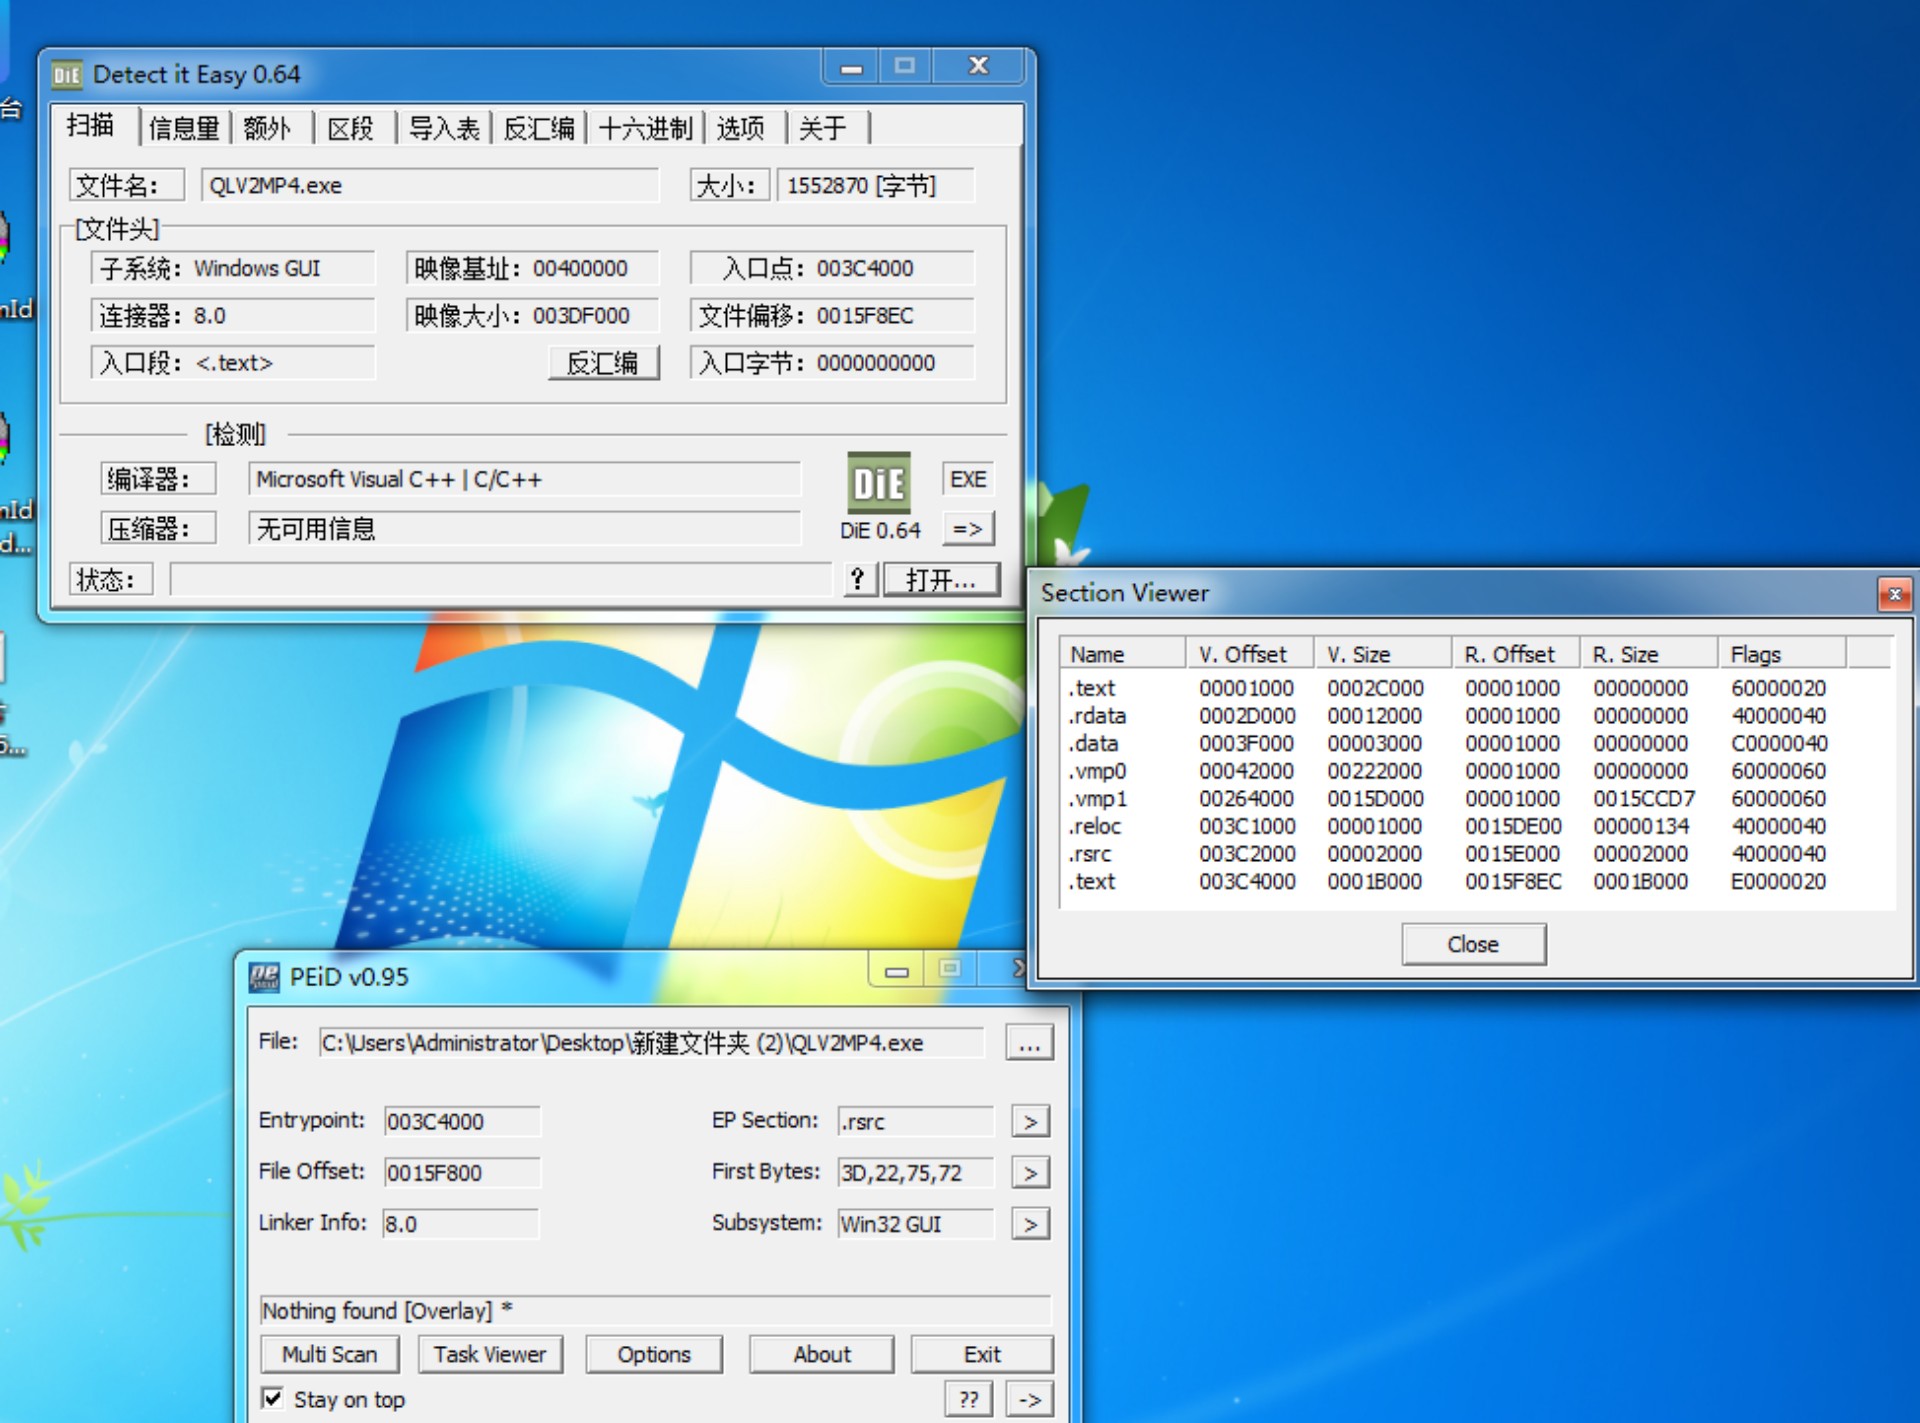Click the '->' arrow button in PEiD
Viewport: 1920px width, 1423px height.
(x=1029, y=1399)
